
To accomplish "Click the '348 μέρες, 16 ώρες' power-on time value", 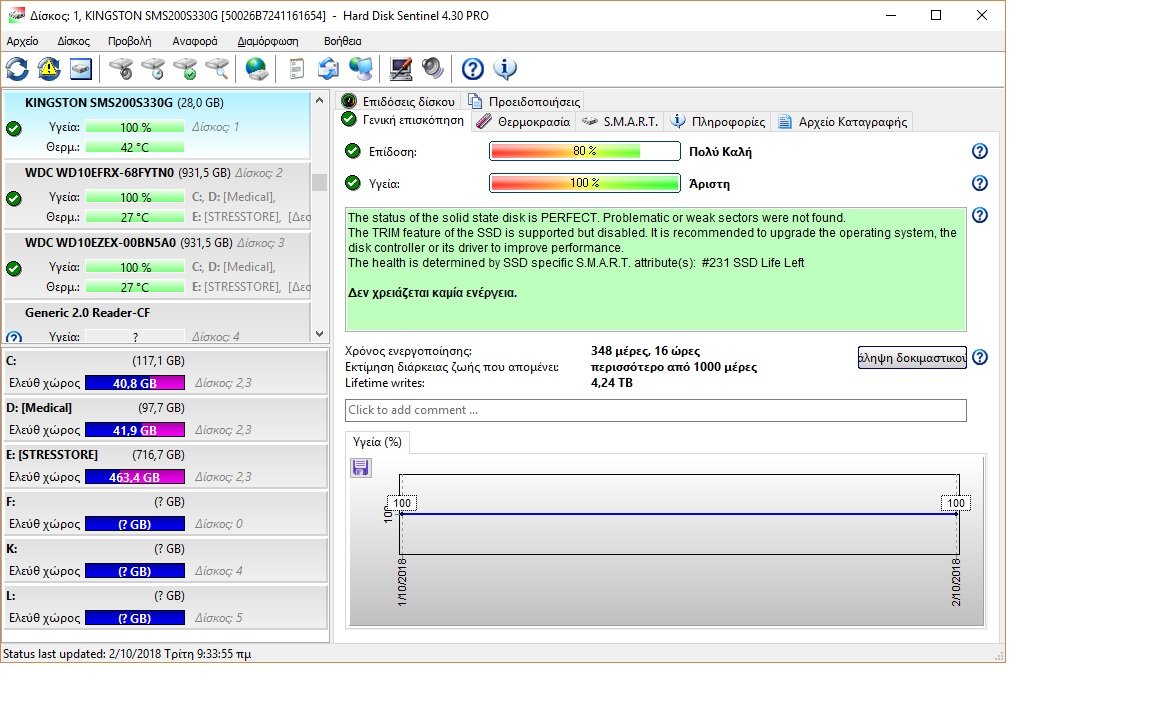I will click(x=645, y=351).
